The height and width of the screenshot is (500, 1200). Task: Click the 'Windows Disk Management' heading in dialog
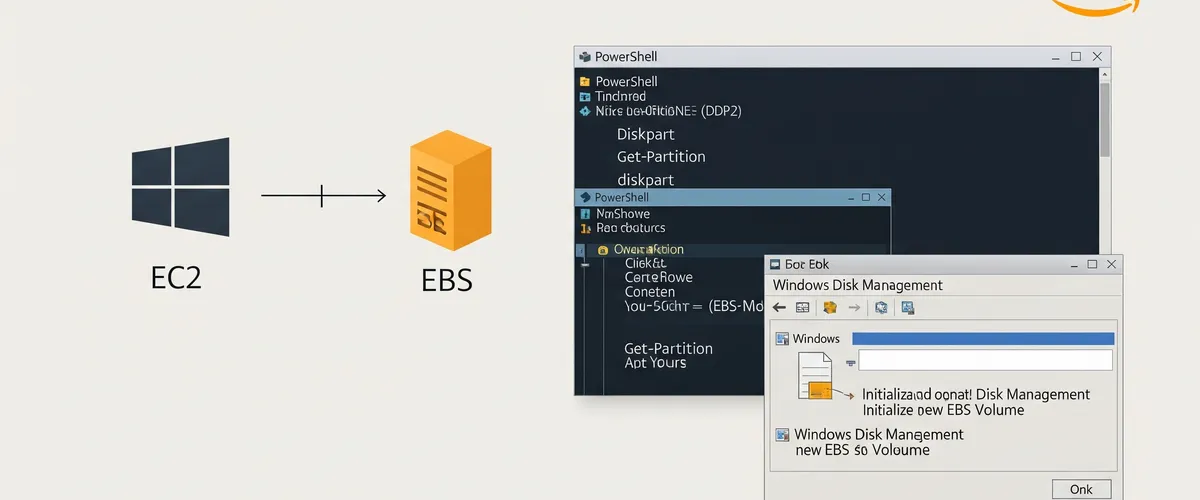point(858,285)
